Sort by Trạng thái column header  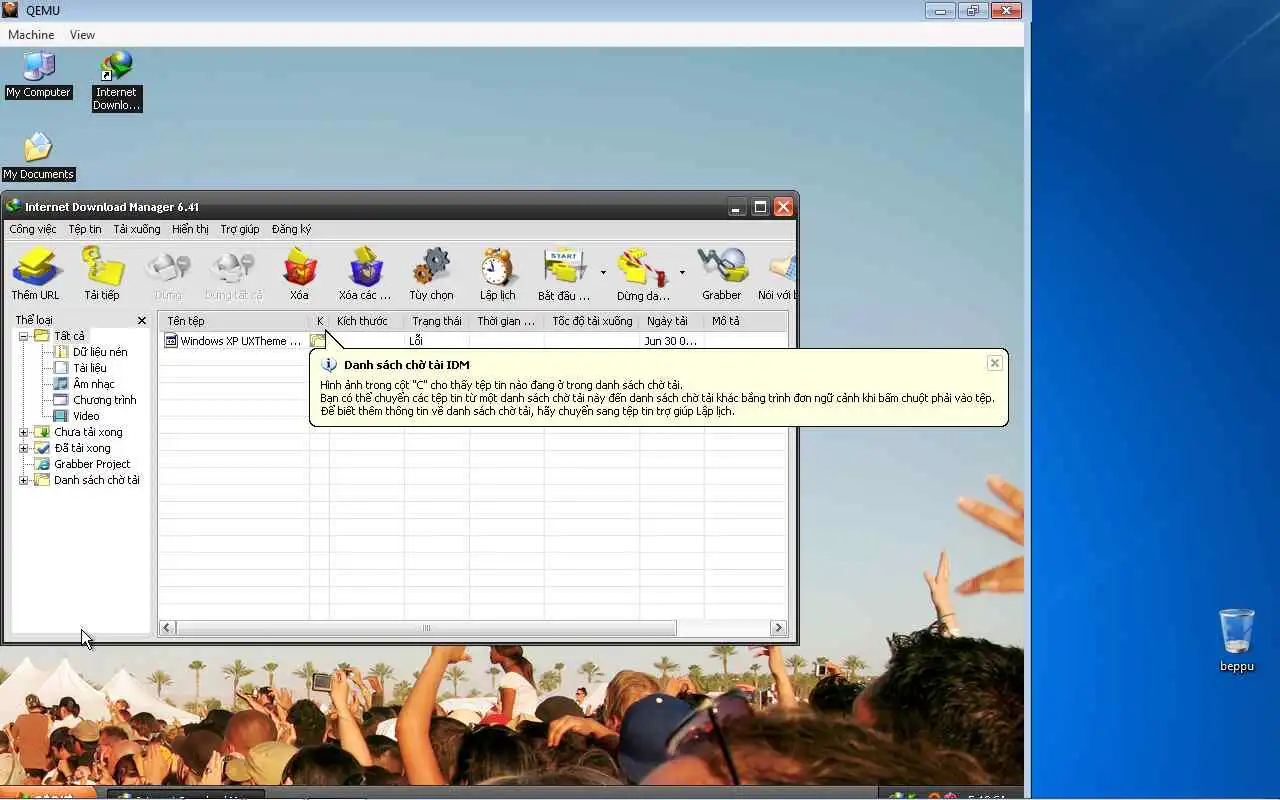point(437,321)
